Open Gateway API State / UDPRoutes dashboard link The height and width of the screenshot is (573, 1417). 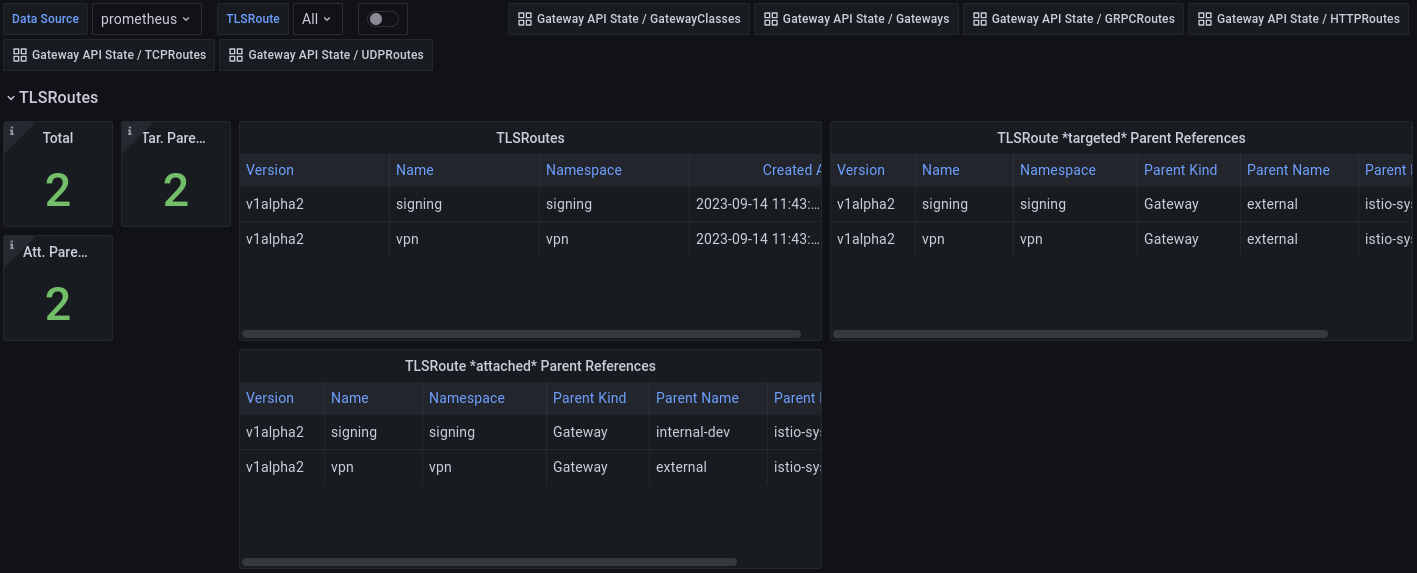pos(326,55)
